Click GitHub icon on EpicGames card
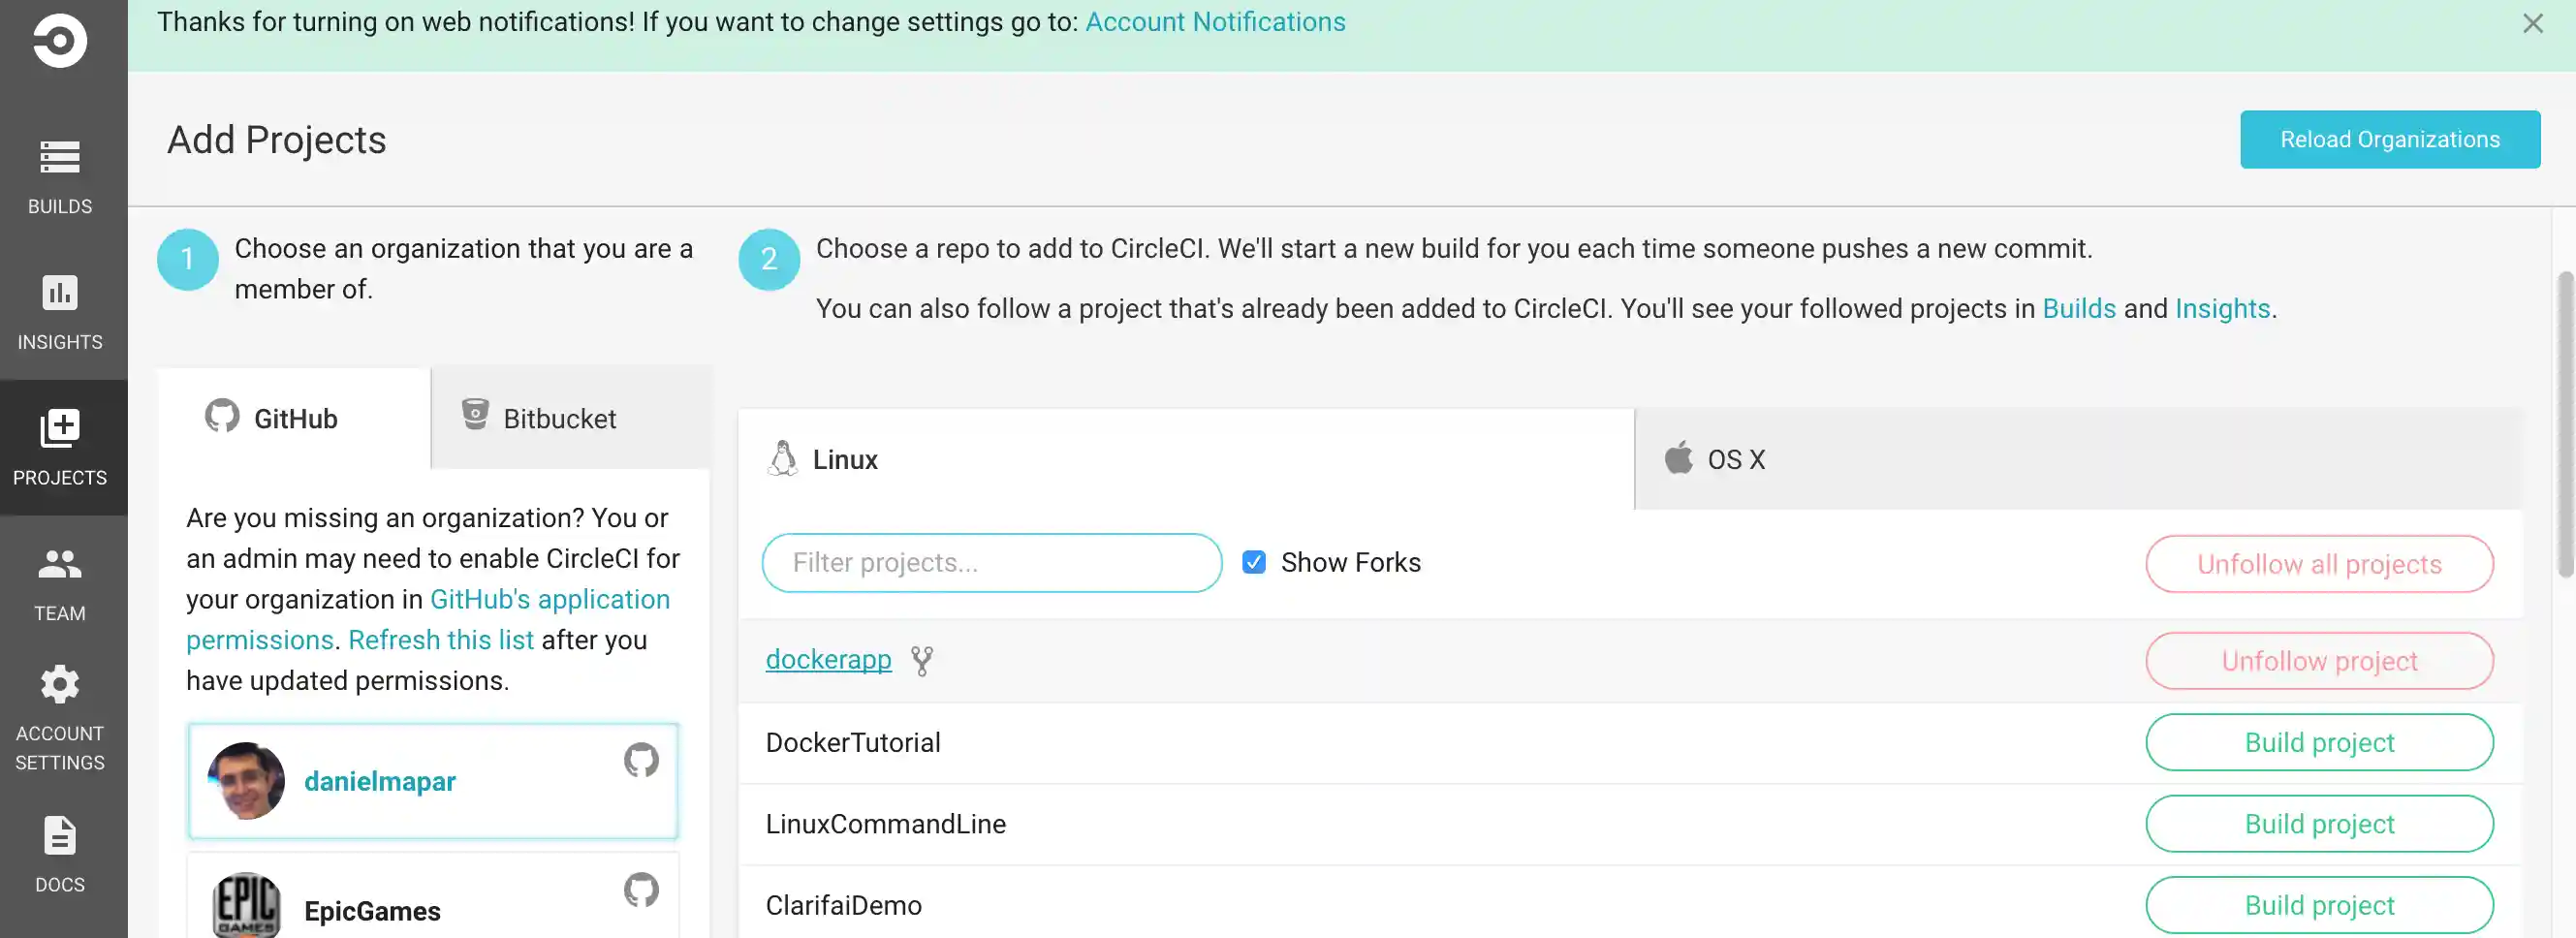 (641, 890)
